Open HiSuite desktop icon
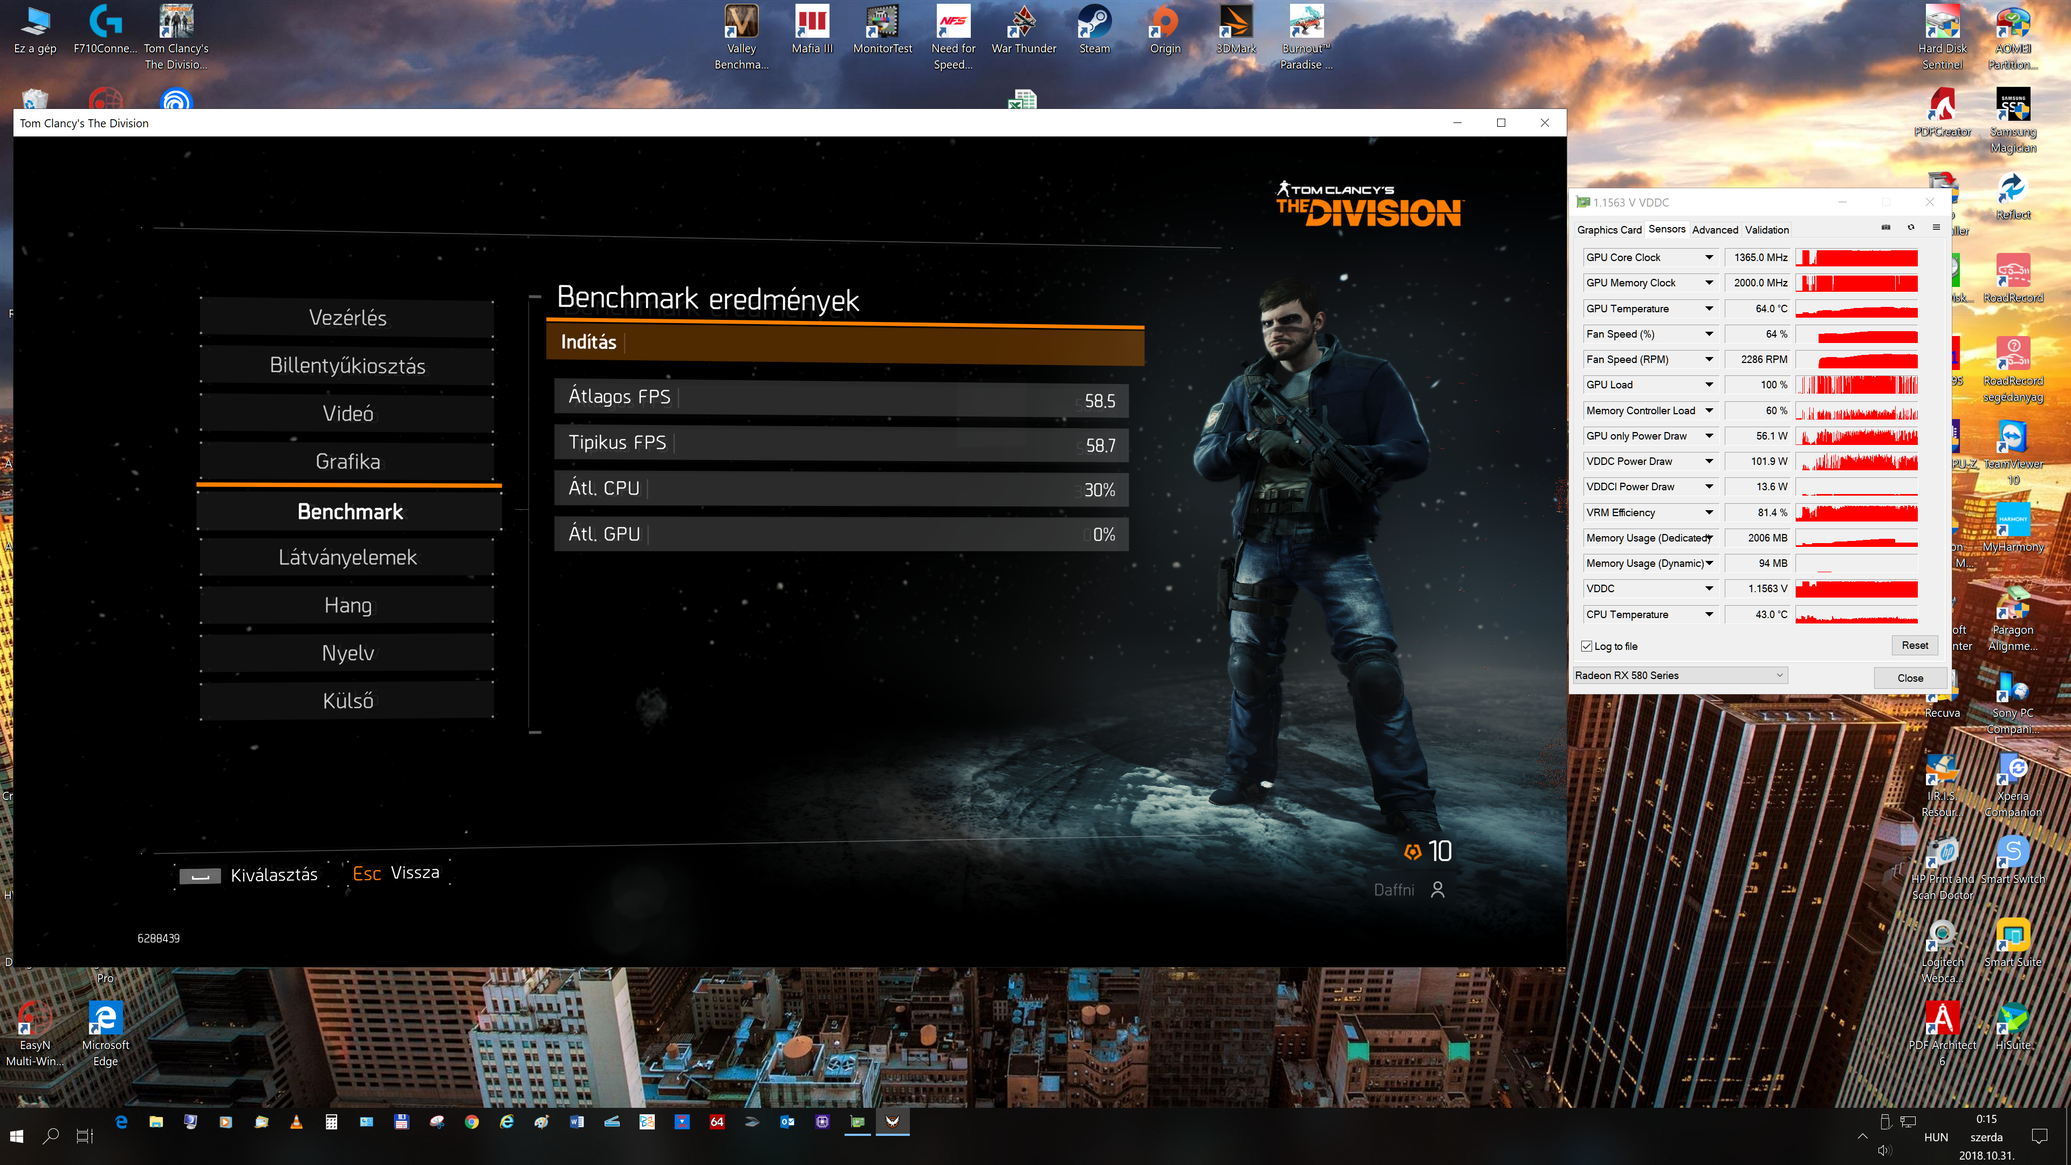Viewport: 2071px width, 1165px height. click(x=2013, y=1026)
